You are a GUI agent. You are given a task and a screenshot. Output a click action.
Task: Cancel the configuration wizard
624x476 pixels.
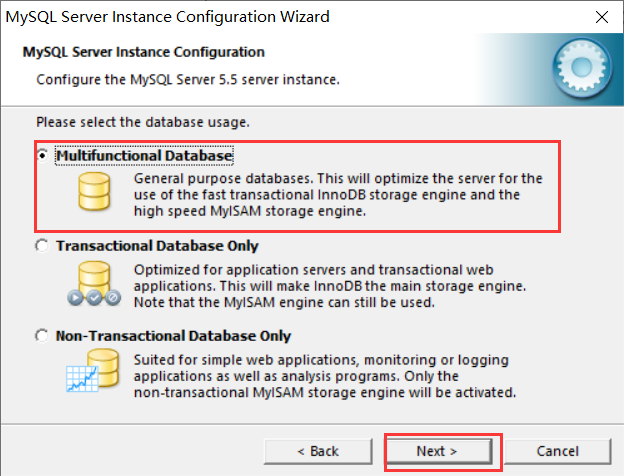557,451
